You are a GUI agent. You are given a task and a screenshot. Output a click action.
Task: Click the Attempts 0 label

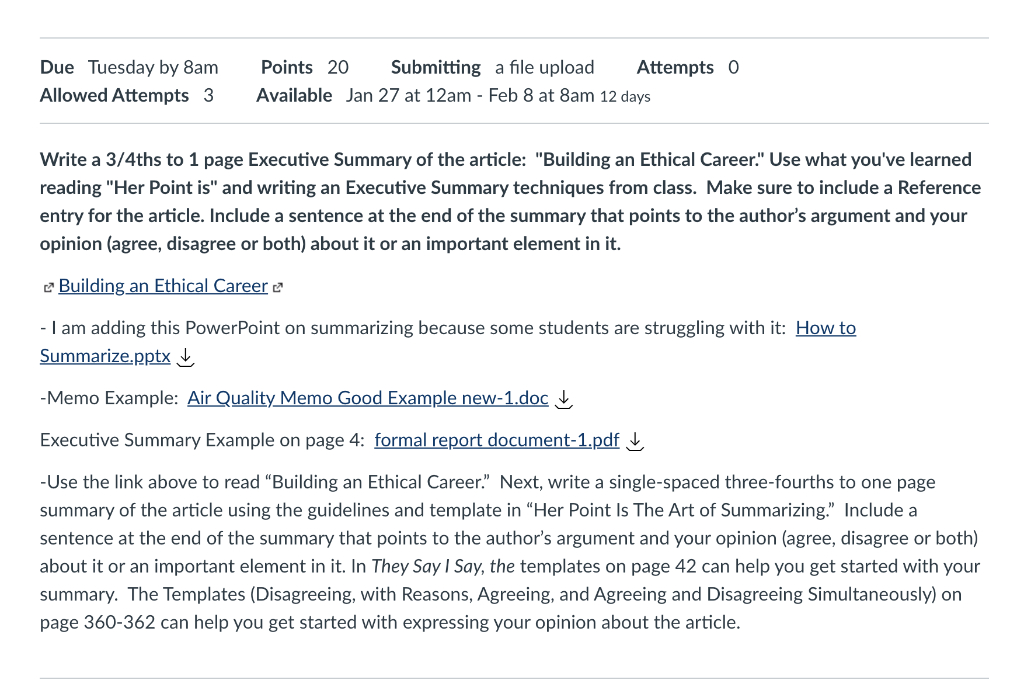pyautogui.click(x=687, y=67)
